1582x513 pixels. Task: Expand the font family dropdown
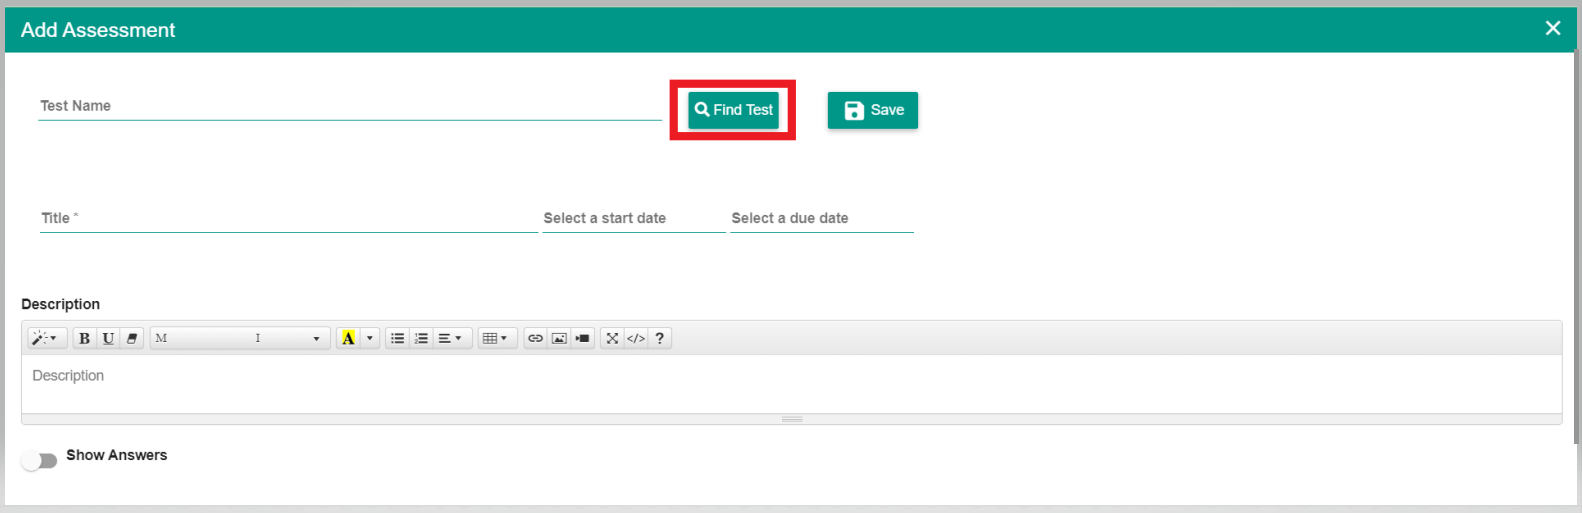click(x=239, y=338)
